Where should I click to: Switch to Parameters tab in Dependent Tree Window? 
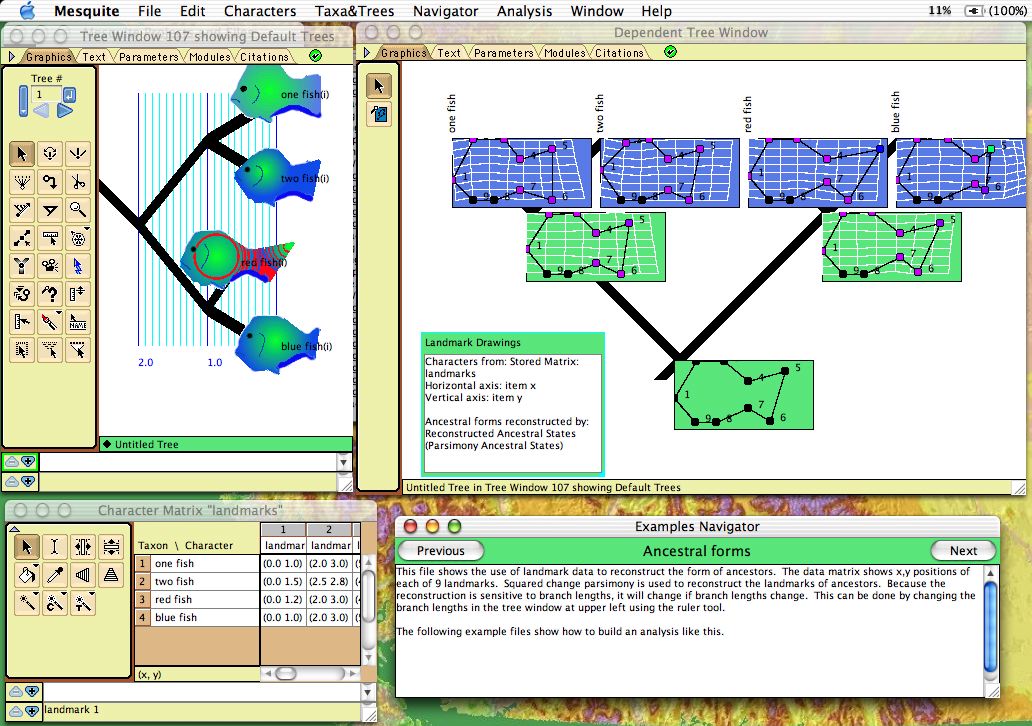click(x=503, y=53)
